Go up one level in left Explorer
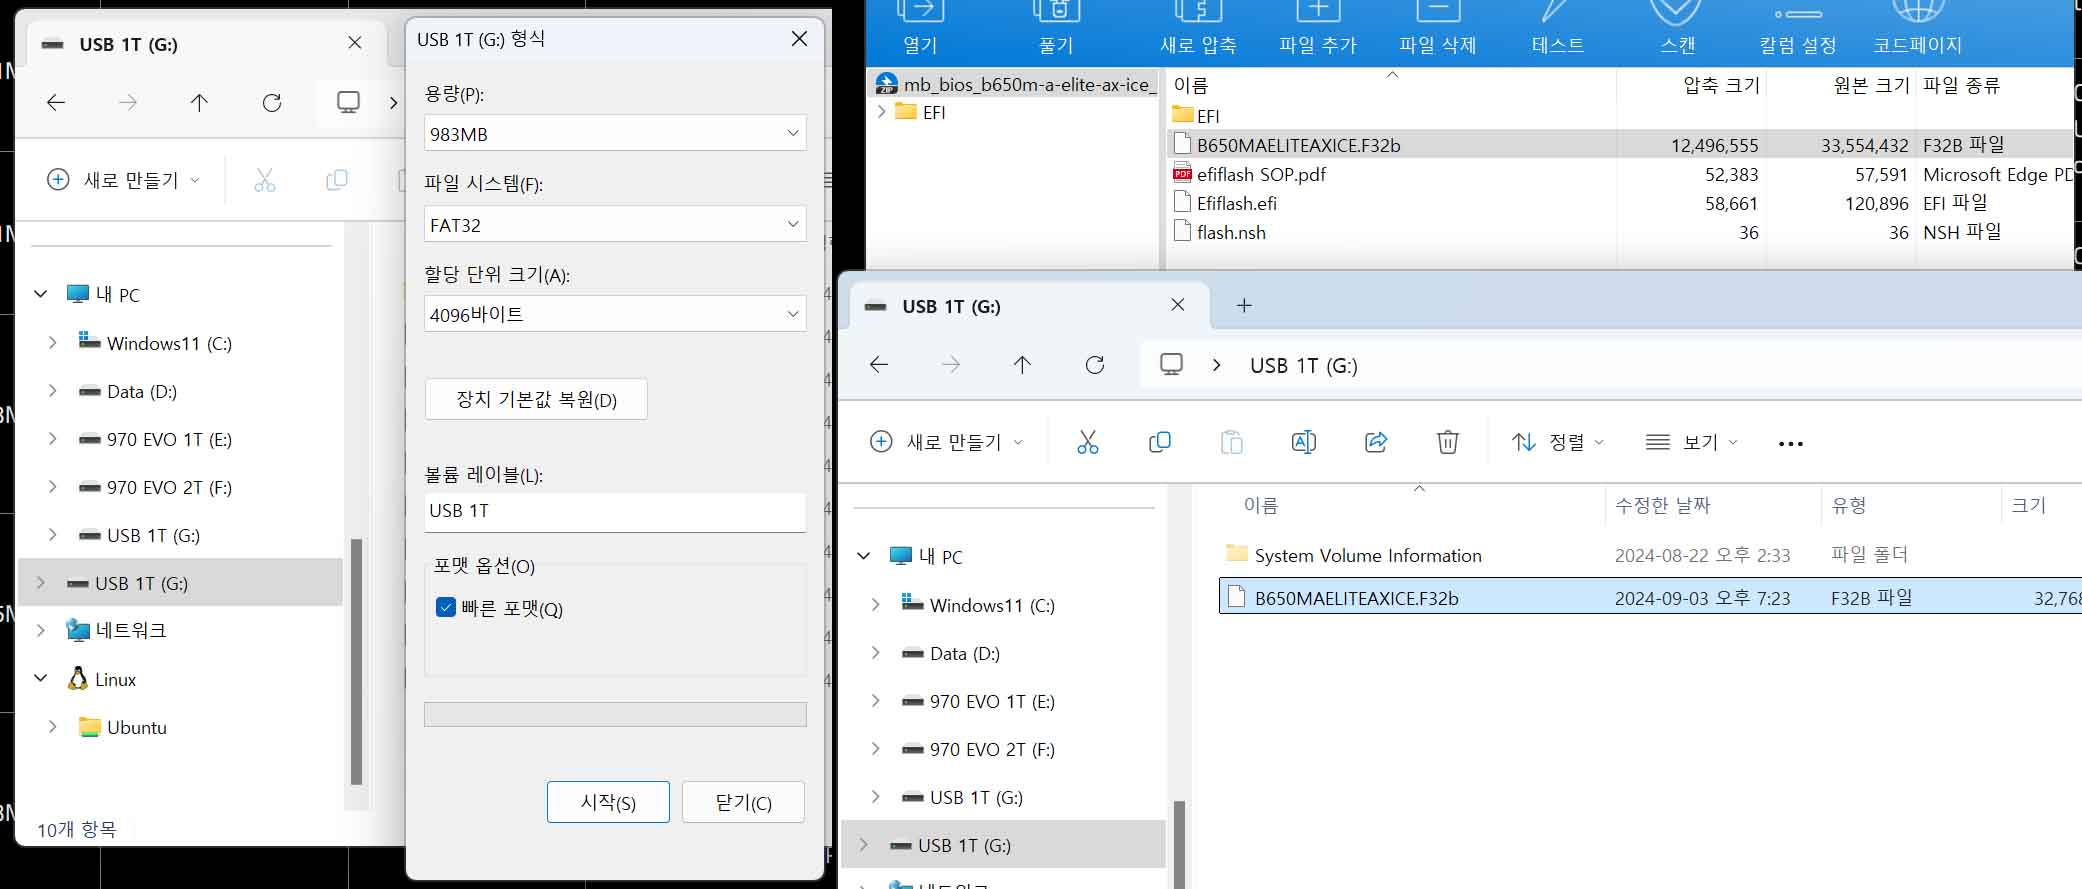The image size is (2082, 889). 199,102
